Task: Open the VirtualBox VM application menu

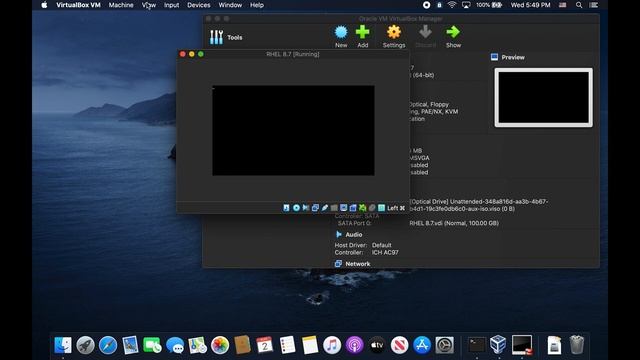Action: 78,5
